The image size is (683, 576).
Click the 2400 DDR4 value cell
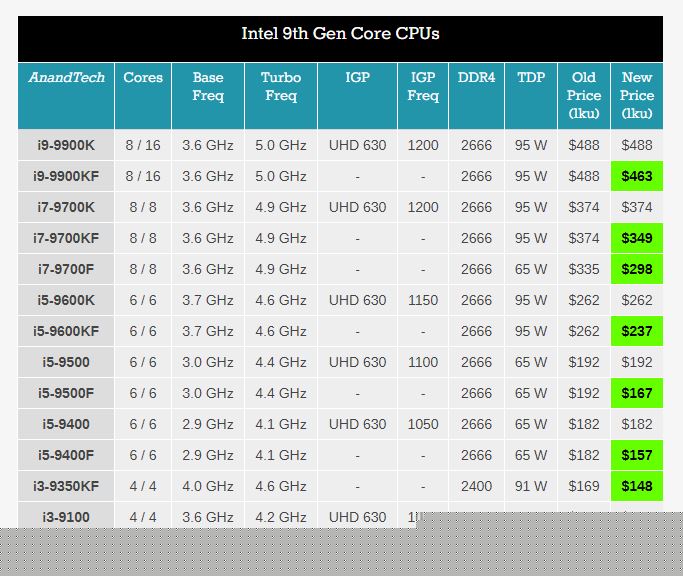(x=477, y=486)
